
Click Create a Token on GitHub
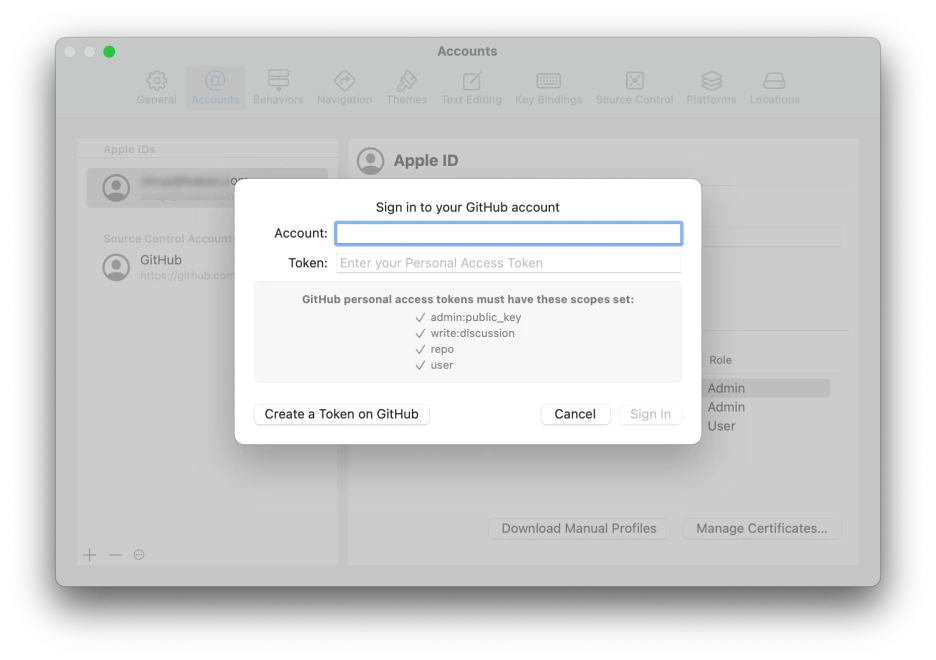[341, 414]
